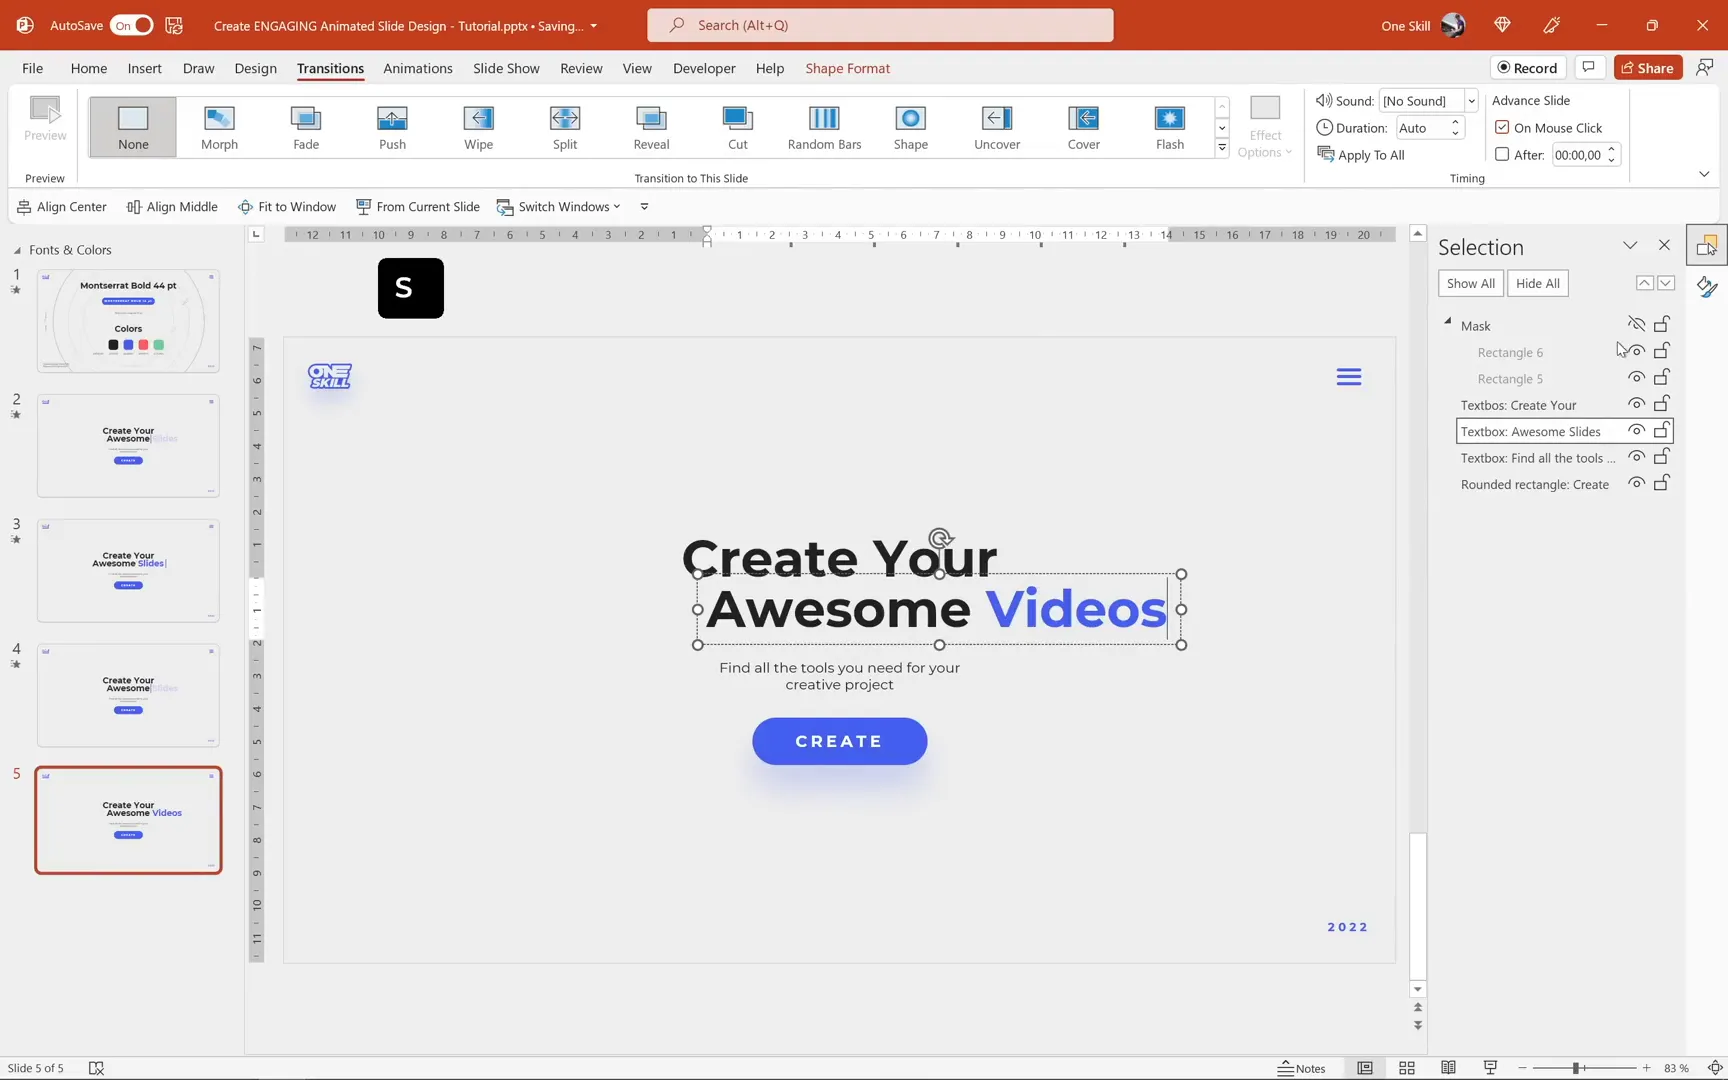Click the zoom out minus button
This screenshot has width=1728, height=1080.
(1522, 1068)
